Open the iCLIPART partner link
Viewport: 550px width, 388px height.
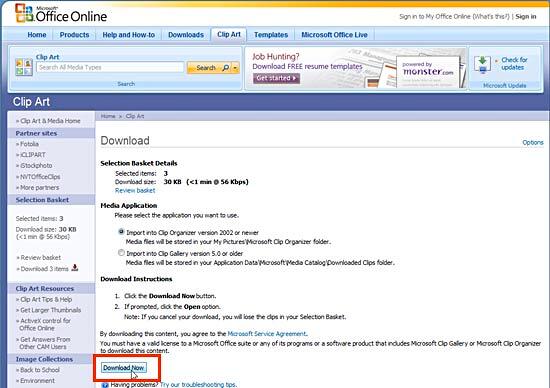click(33, 155)
